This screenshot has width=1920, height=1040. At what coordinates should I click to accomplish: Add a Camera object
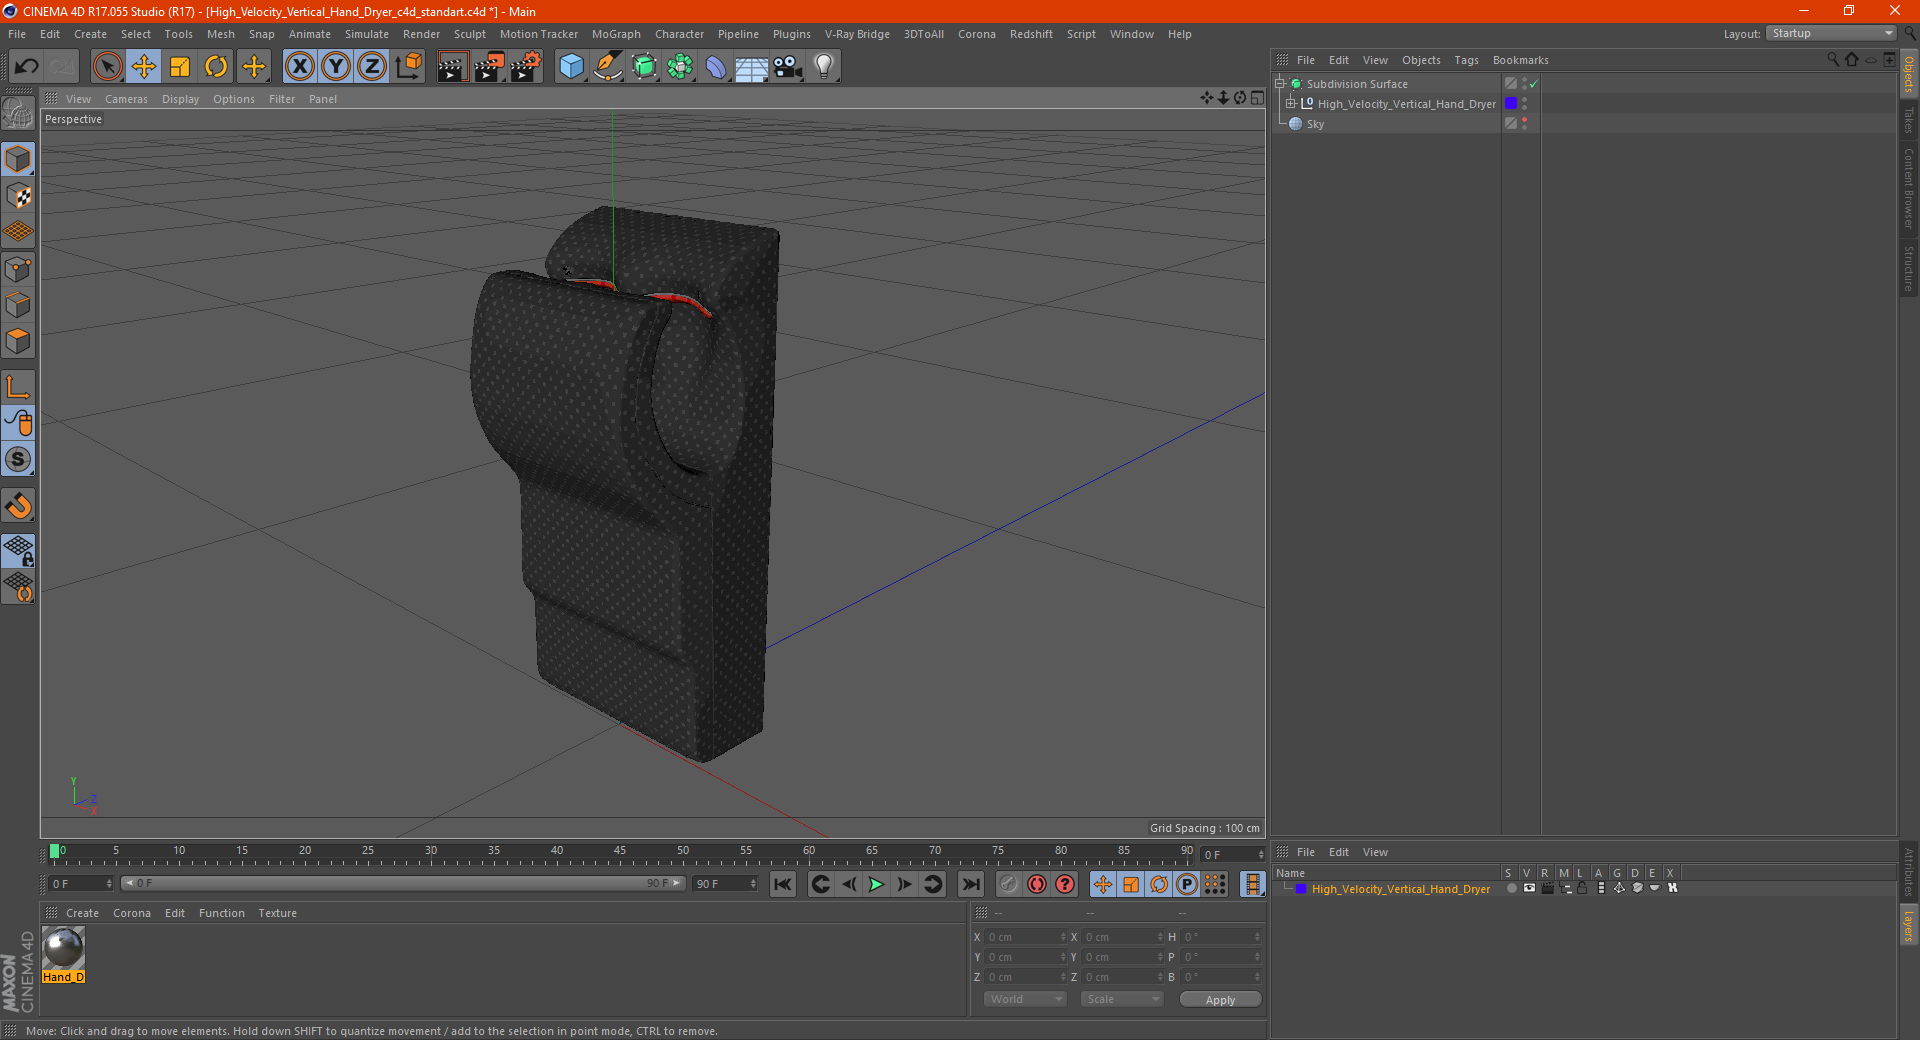788,67
